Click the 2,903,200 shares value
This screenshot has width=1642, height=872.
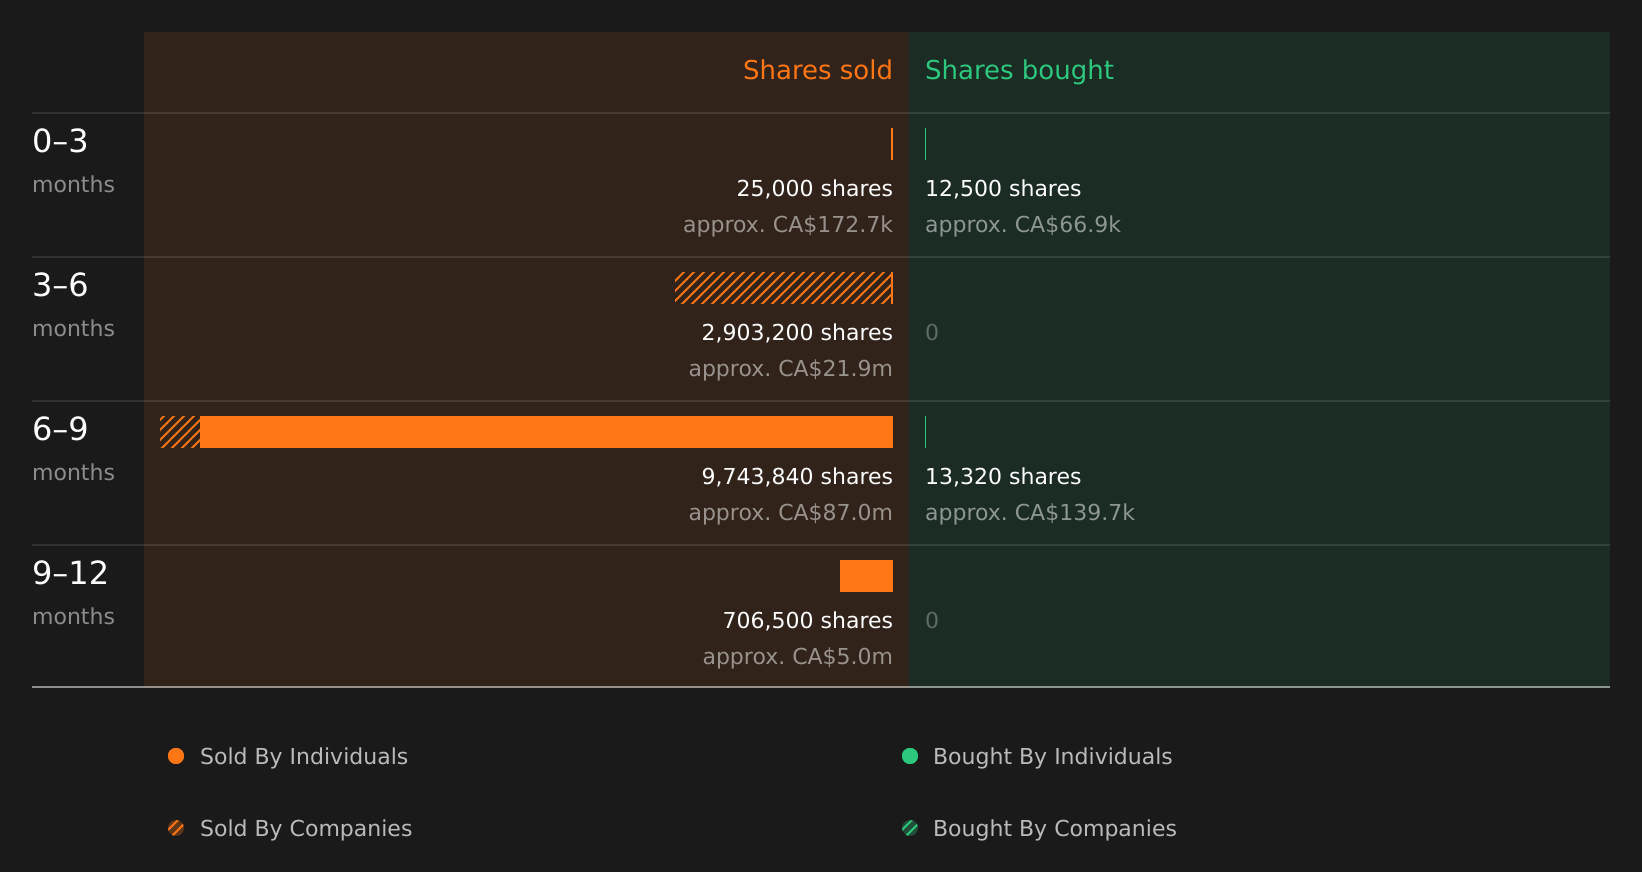[x=797, y=333]
